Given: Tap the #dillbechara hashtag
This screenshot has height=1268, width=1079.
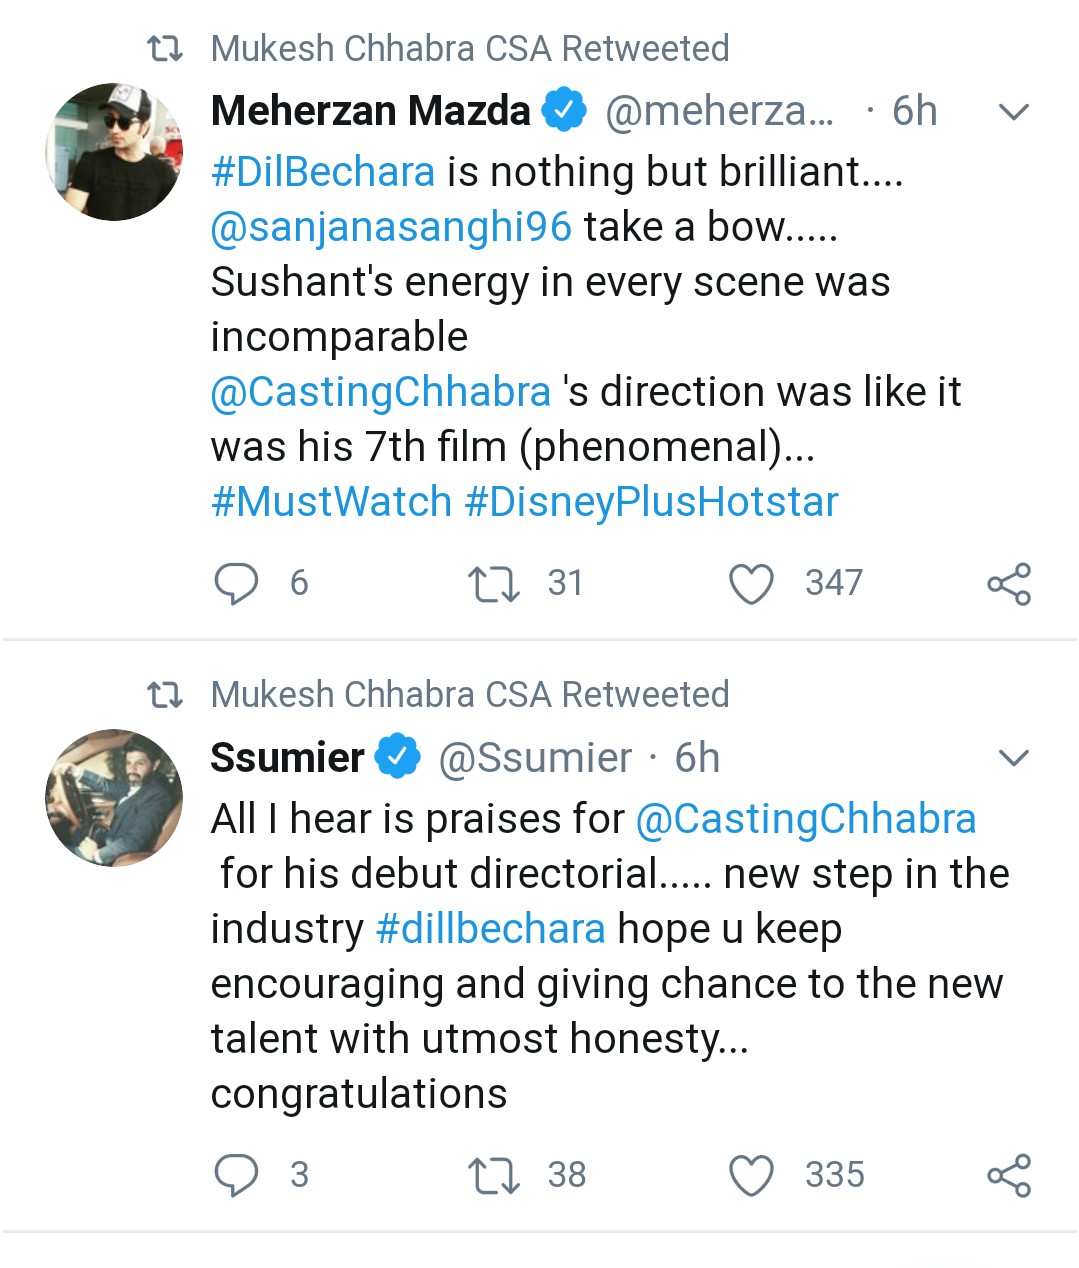Looking at the screenshot, I should pos(490,929).
